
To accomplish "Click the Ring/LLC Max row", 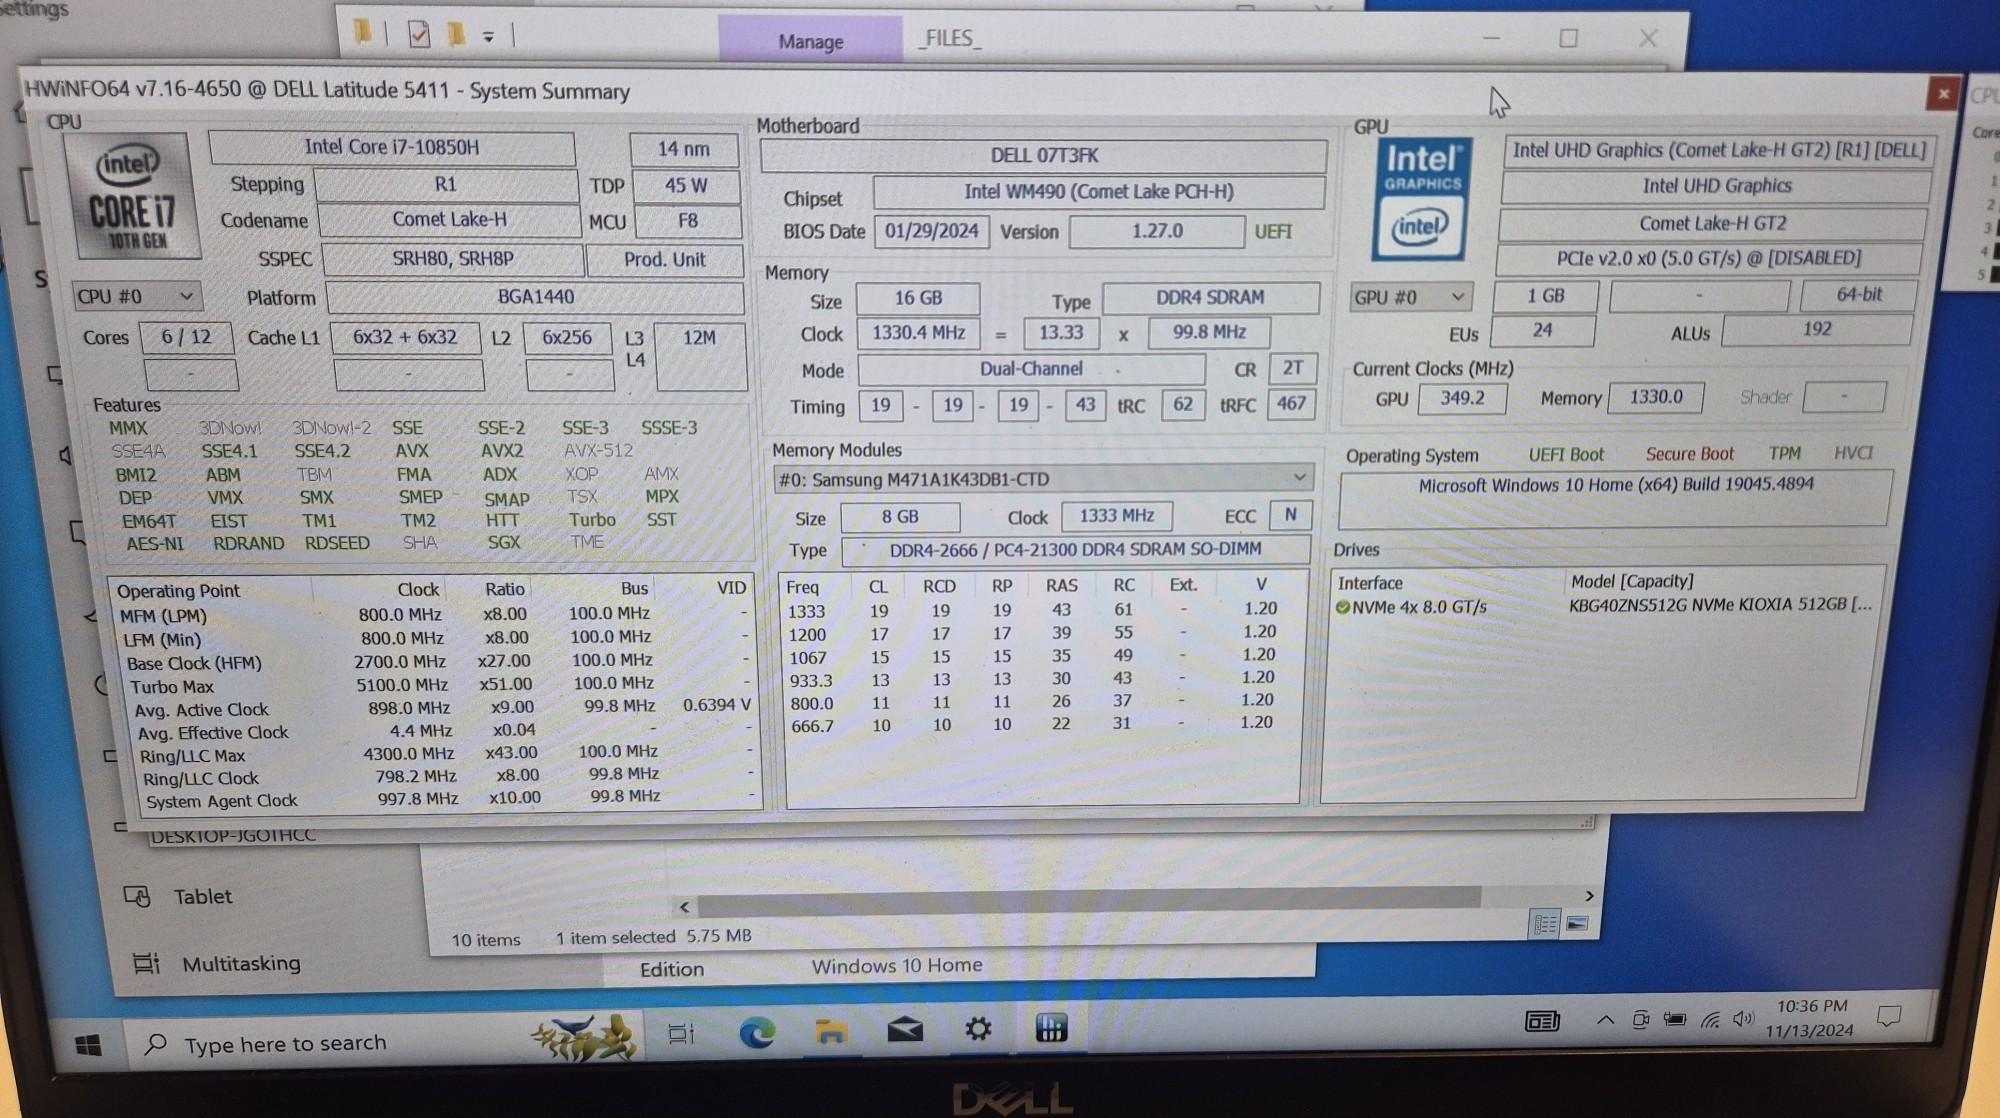I will [x=445, y=754].
